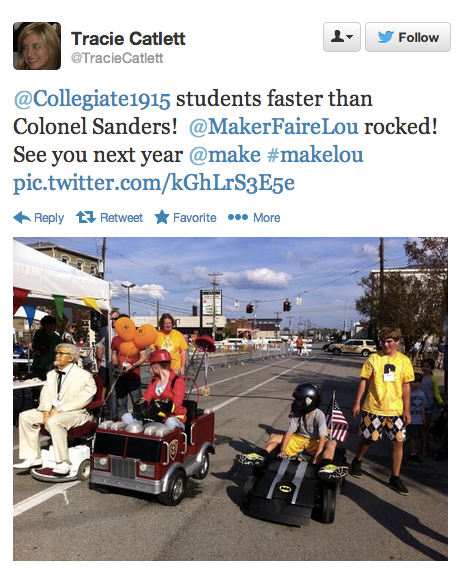
Task: Click the Reply arrow icon
Action: coord(22,217)
